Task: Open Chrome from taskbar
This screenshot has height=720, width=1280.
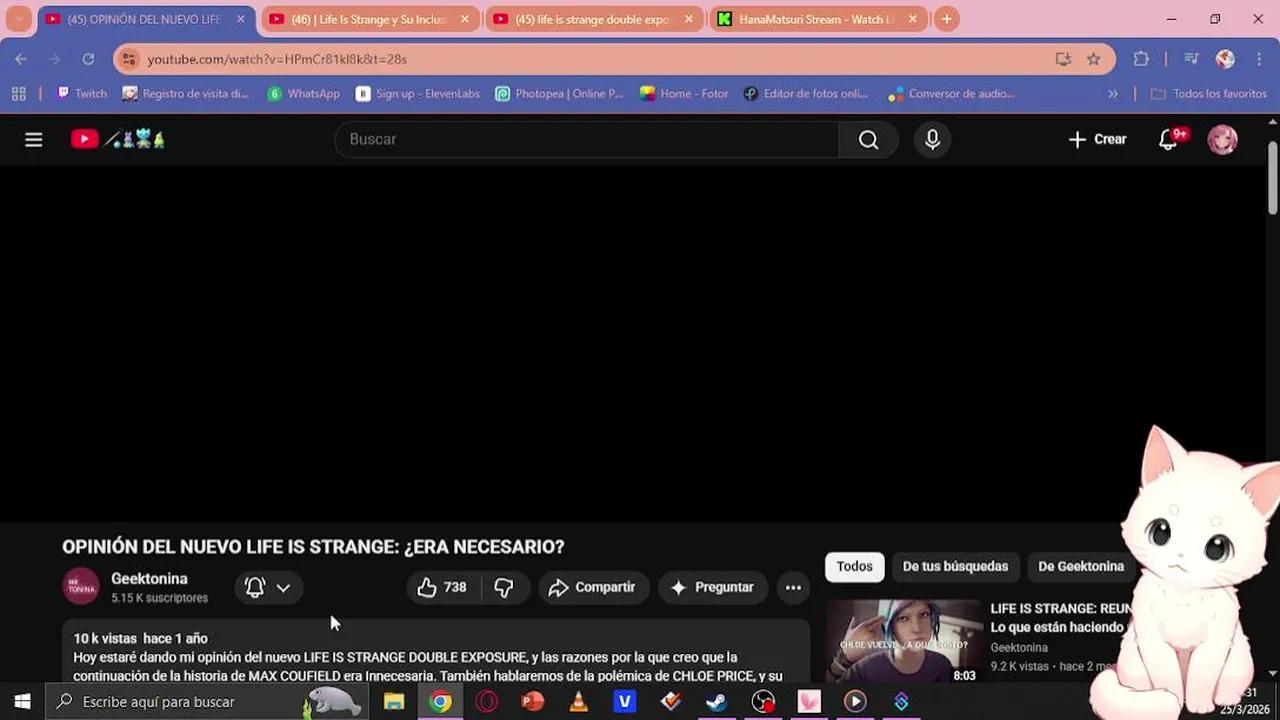Action: click(440, 702)
